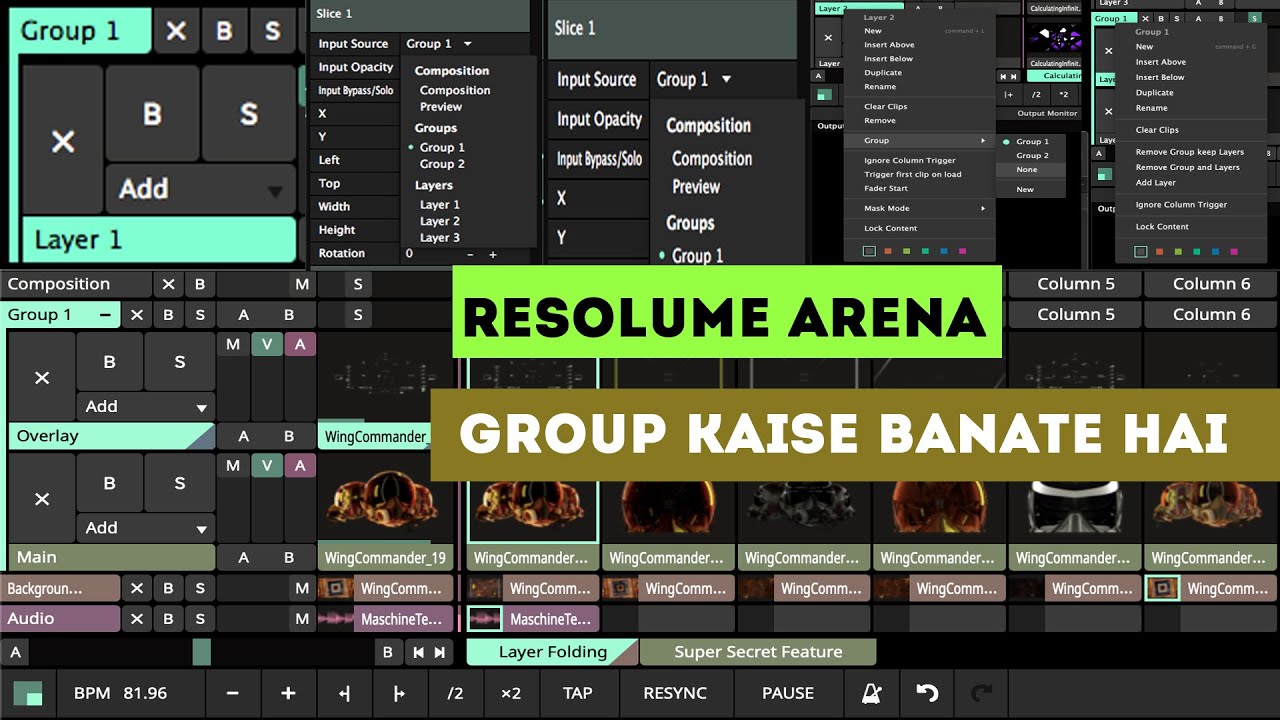
Task: Go to previous deck arrow icon
Action: 419,652
